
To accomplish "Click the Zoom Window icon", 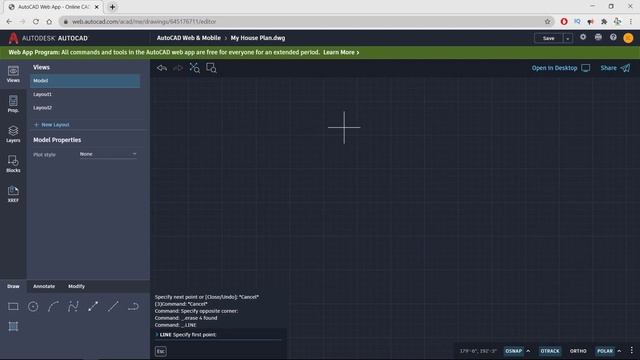I will pos(211,68).
